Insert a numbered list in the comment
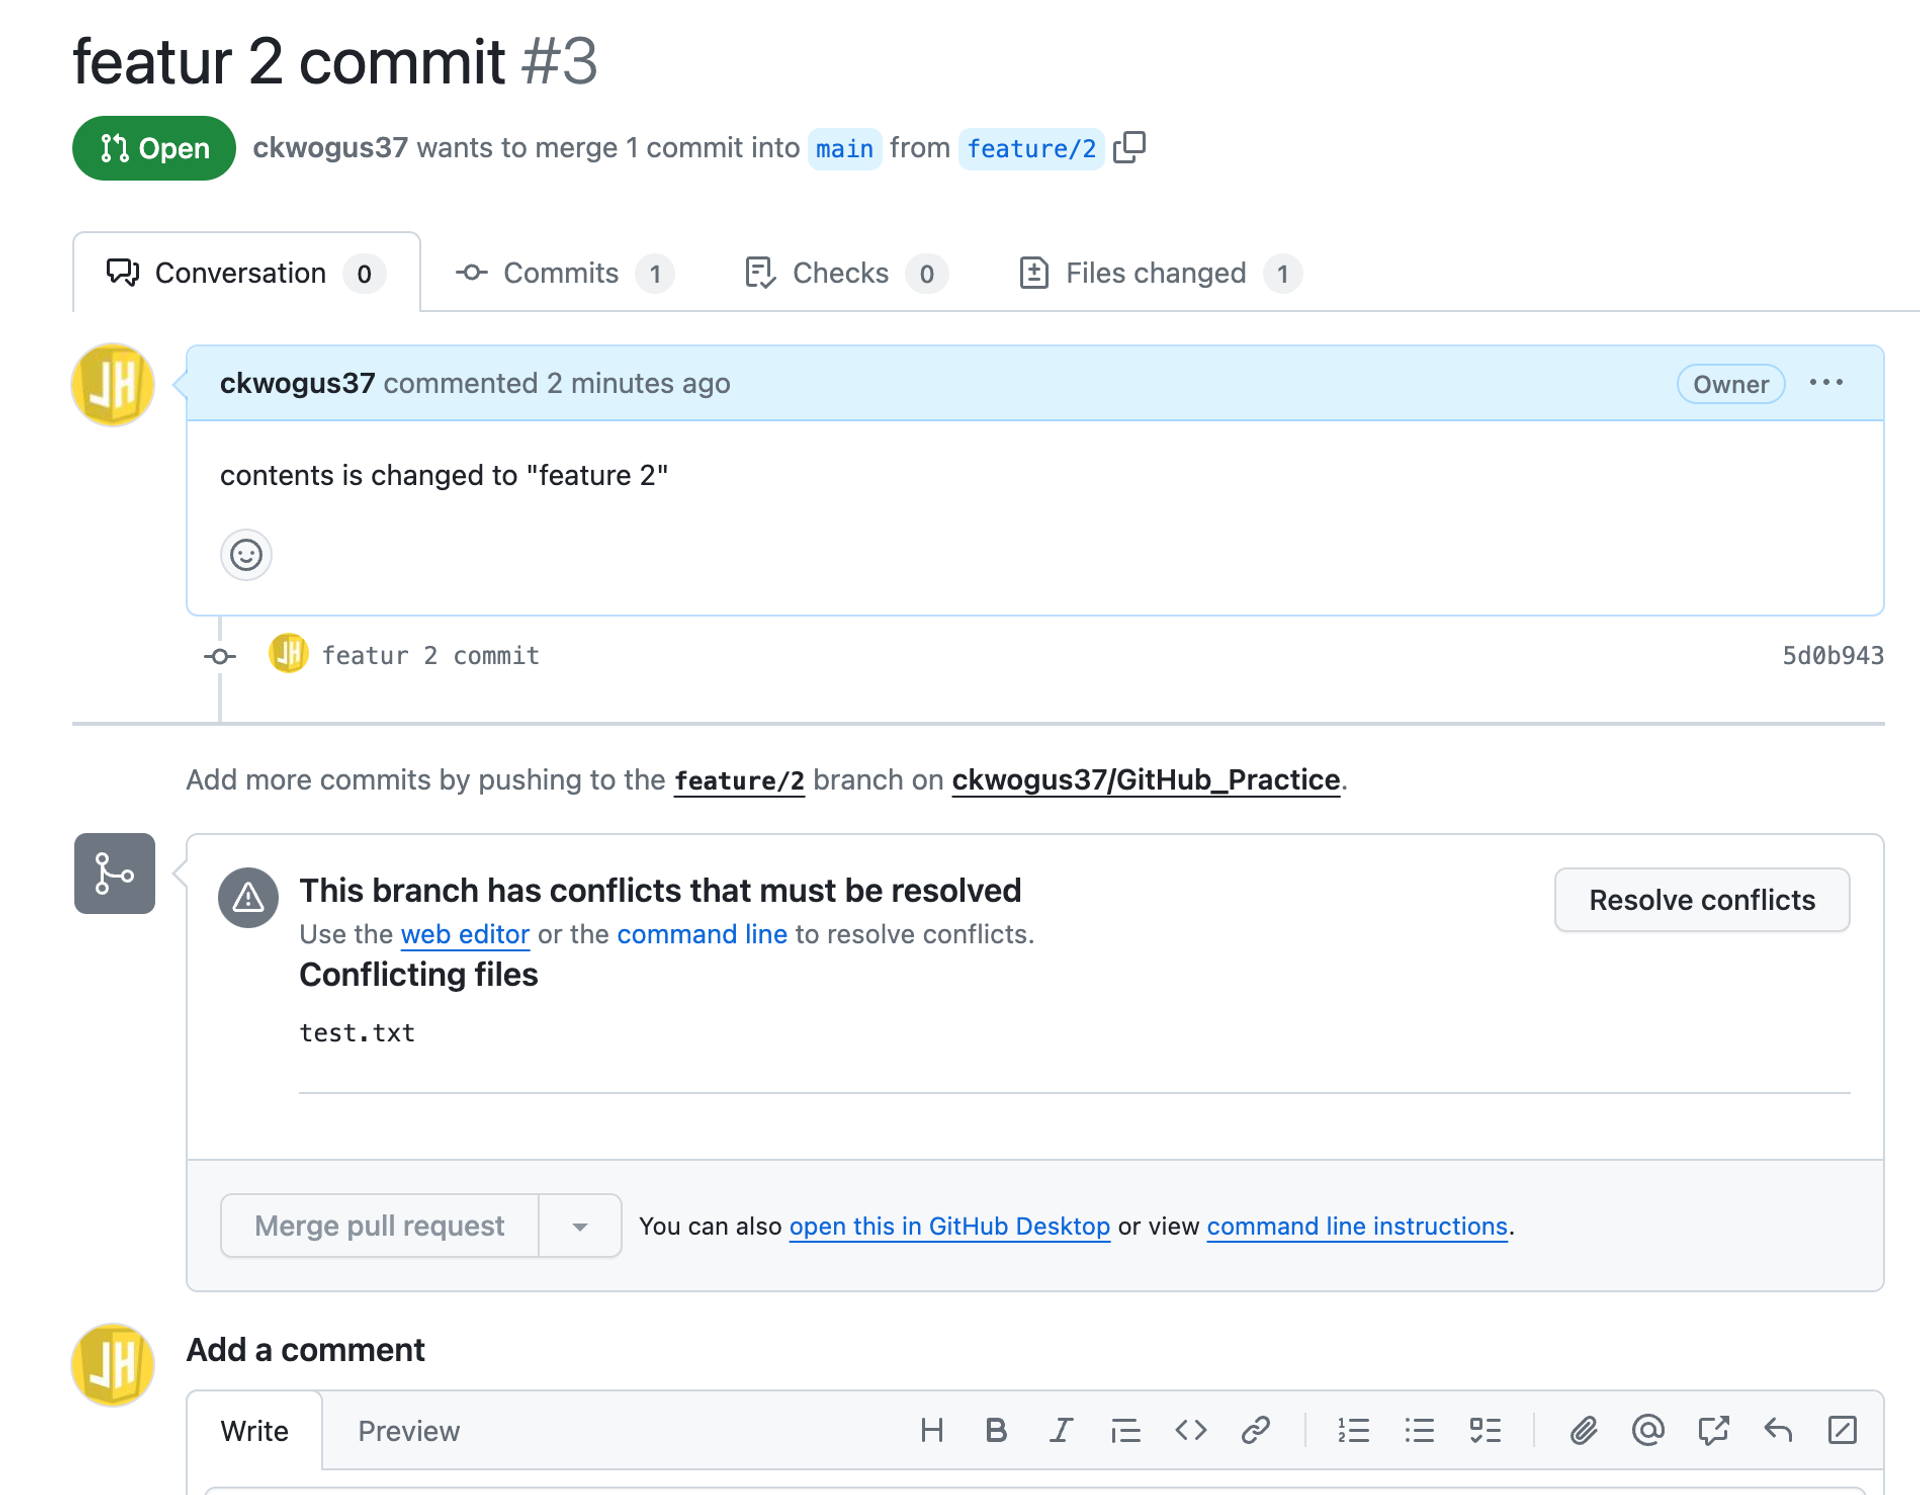Screen dimensions: 1920x1495 [1354, 1430]
